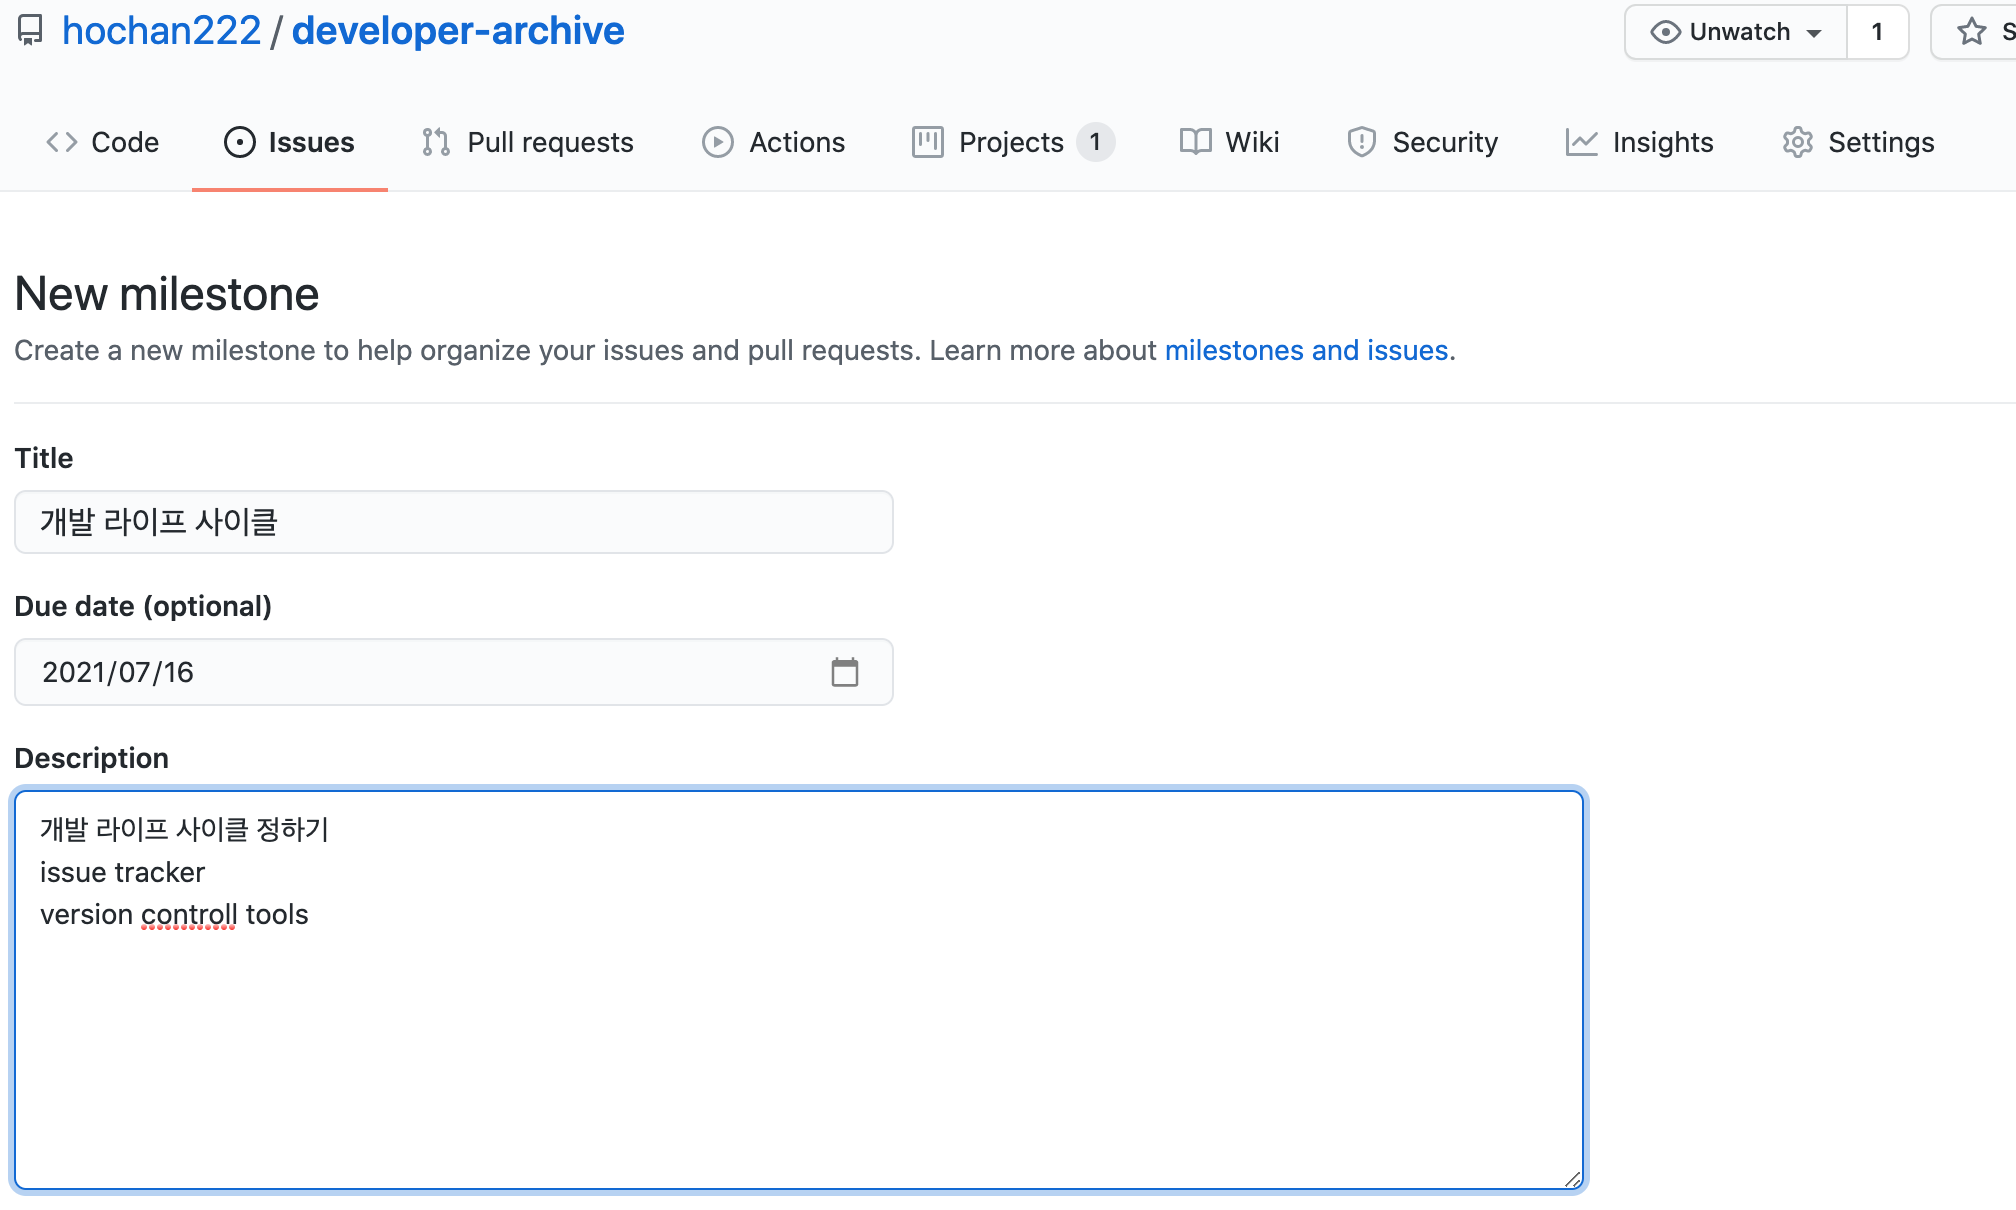The height and width of the screenshot is (1210, 2016).
Task: Click the watchers count number button
Action: [1877, 32]
